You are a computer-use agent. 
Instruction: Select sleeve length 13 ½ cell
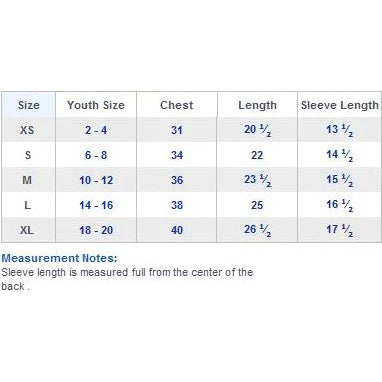[x=339, y=130]
